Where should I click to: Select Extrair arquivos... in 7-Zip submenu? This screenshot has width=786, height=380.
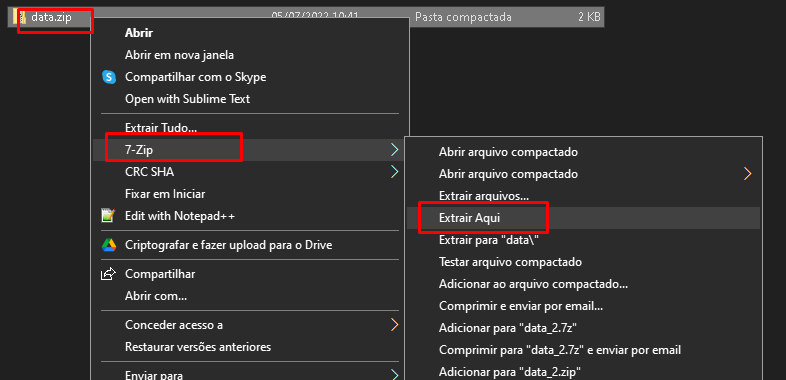click(x=484, y=196)
